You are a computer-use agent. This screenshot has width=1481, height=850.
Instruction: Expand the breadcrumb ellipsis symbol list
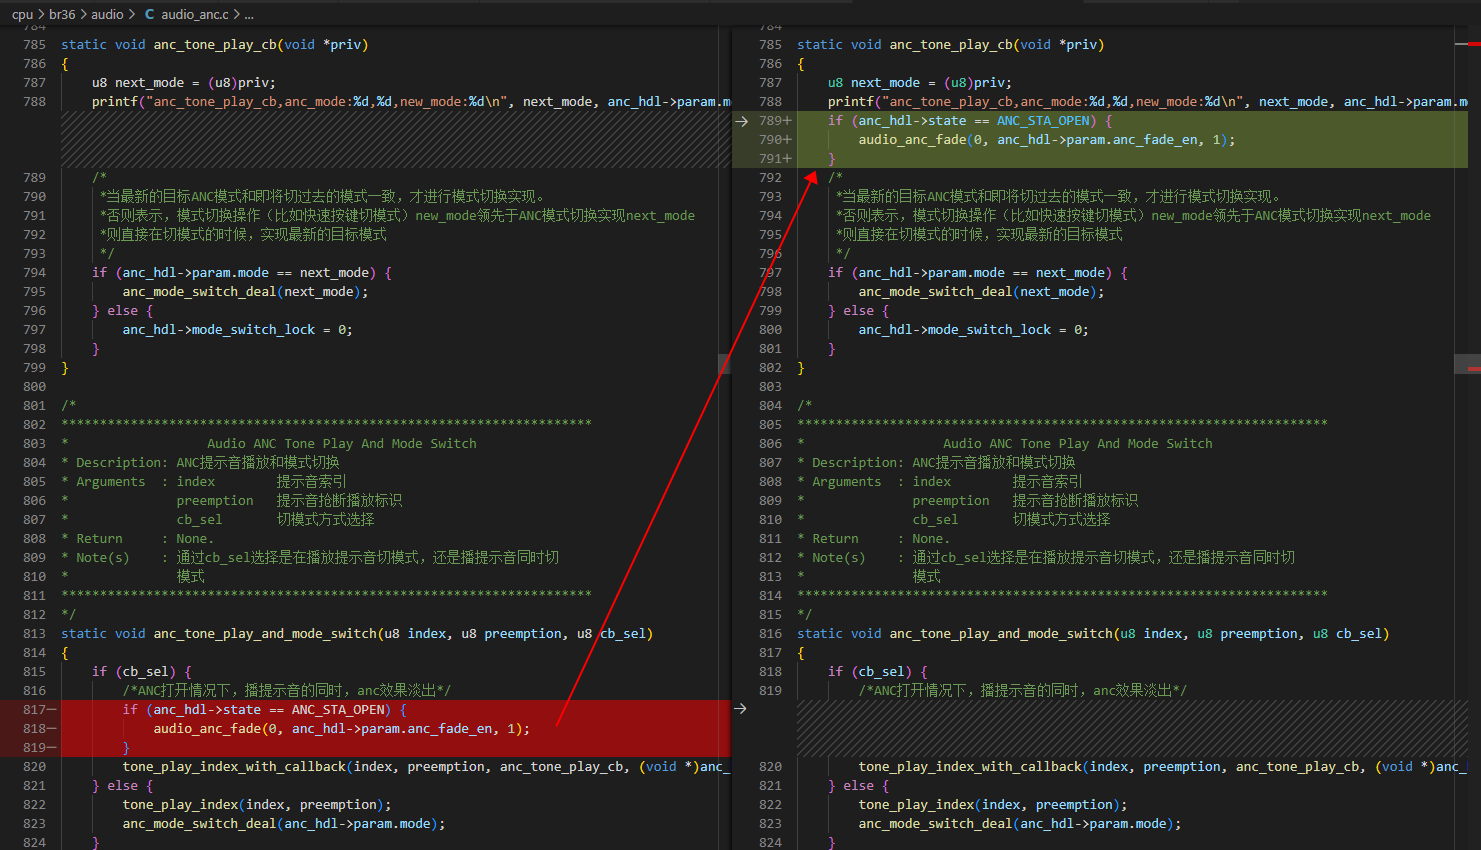[249, 14]
